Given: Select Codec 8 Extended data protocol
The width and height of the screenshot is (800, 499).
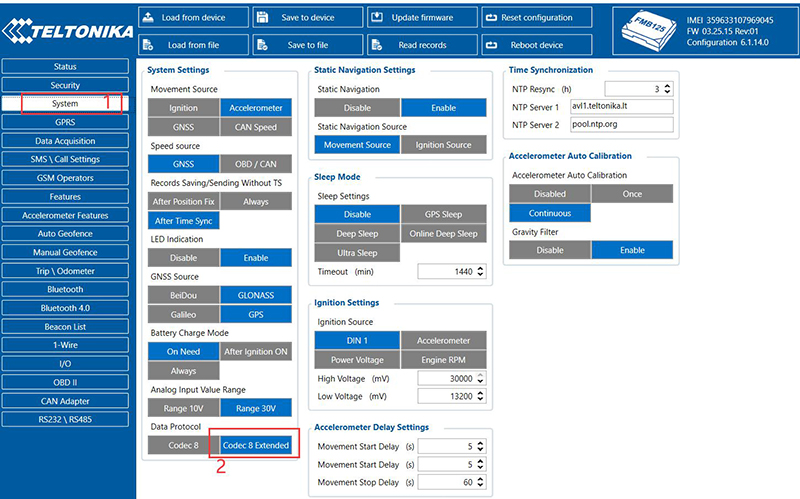Looking at the screenshot, I should tap(256, 445).
